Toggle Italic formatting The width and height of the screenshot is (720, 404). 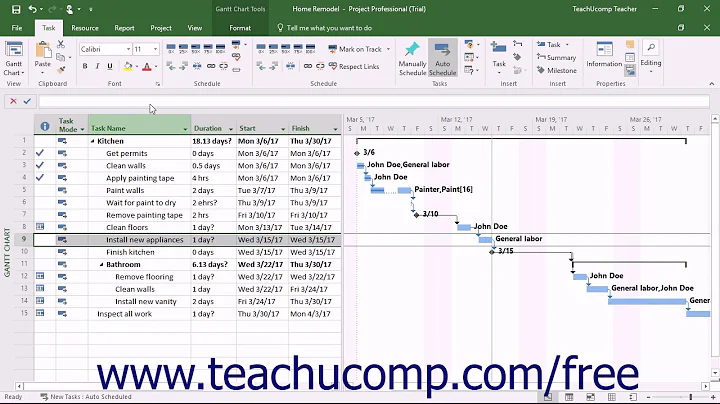click(x=97, y=67)
